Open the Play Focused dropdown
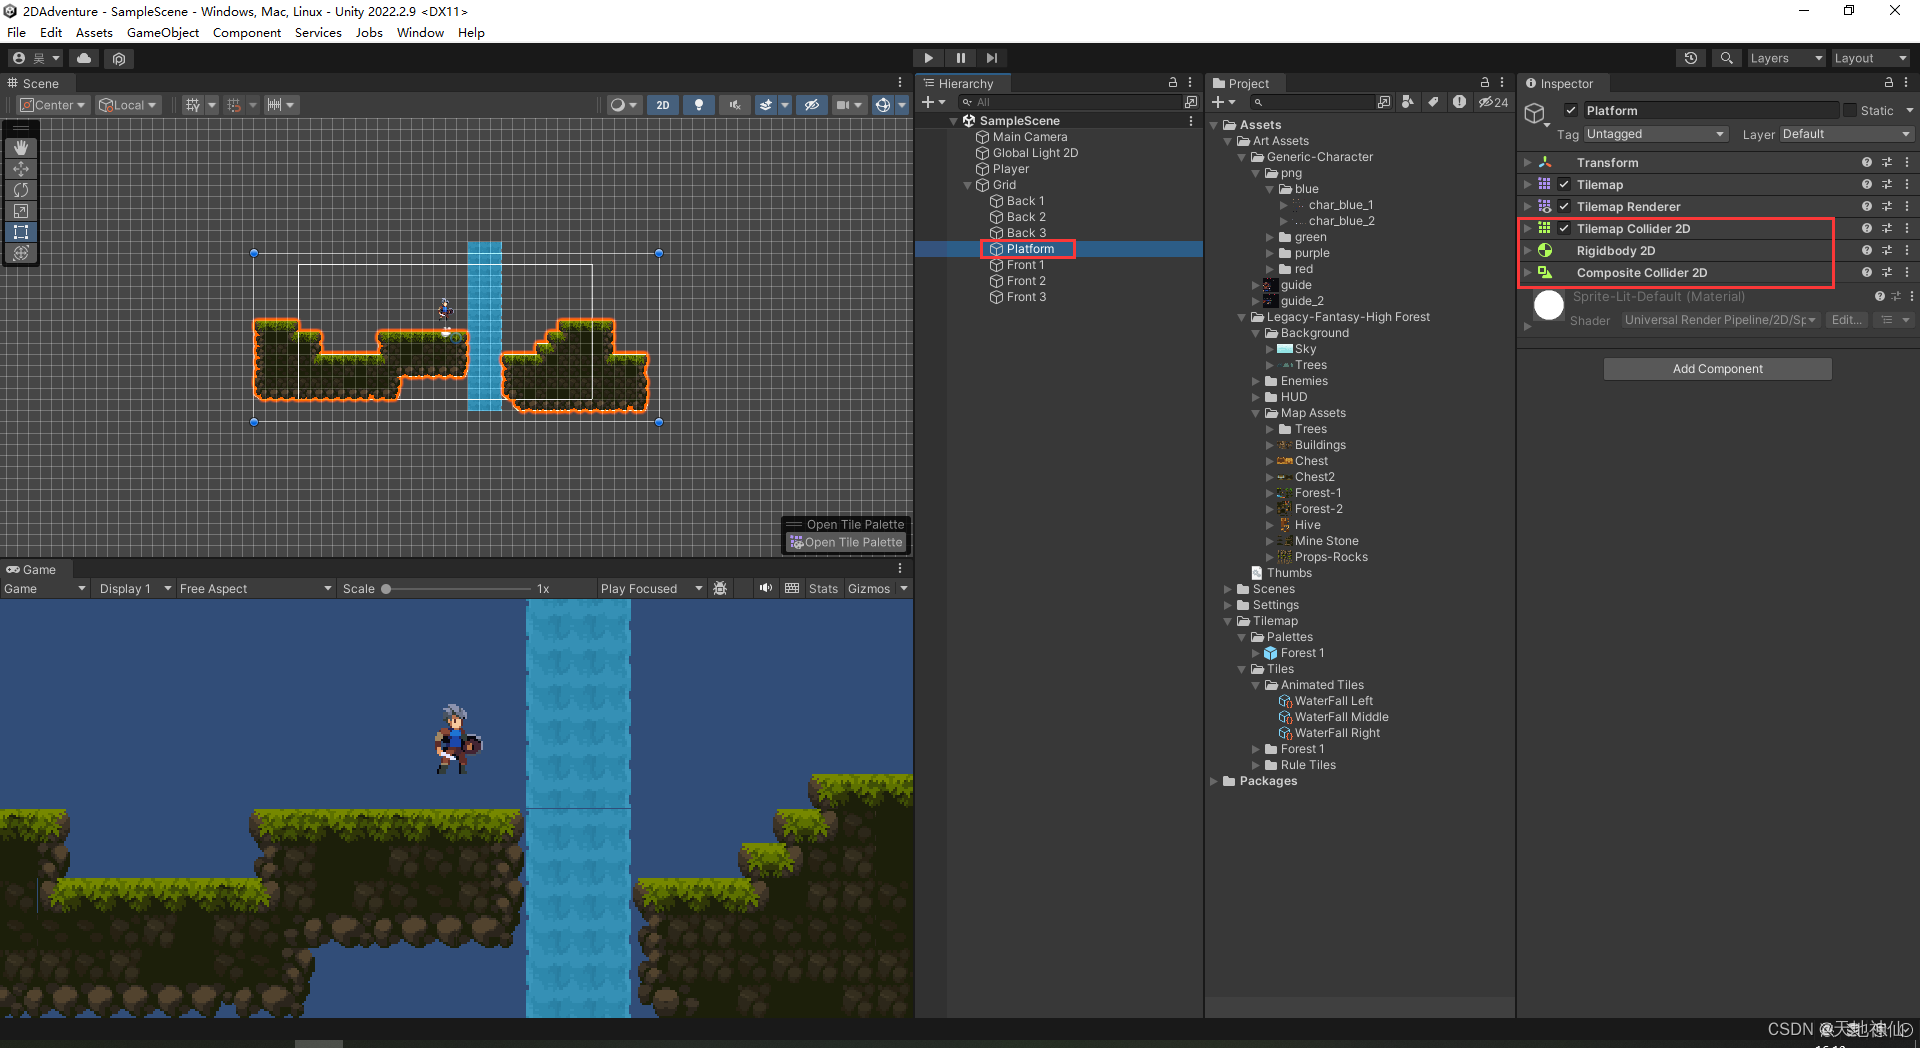The height and width of the screenshot is (1048, 1920). (x=651, y=589)
